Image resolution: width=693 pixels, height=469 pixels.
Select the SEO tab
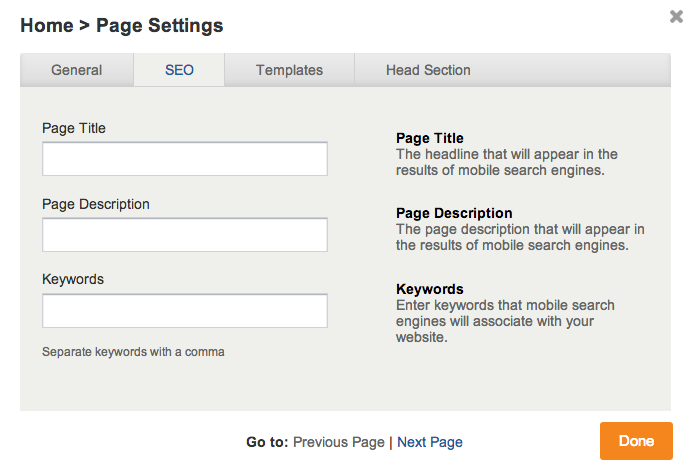coord(179,70)
